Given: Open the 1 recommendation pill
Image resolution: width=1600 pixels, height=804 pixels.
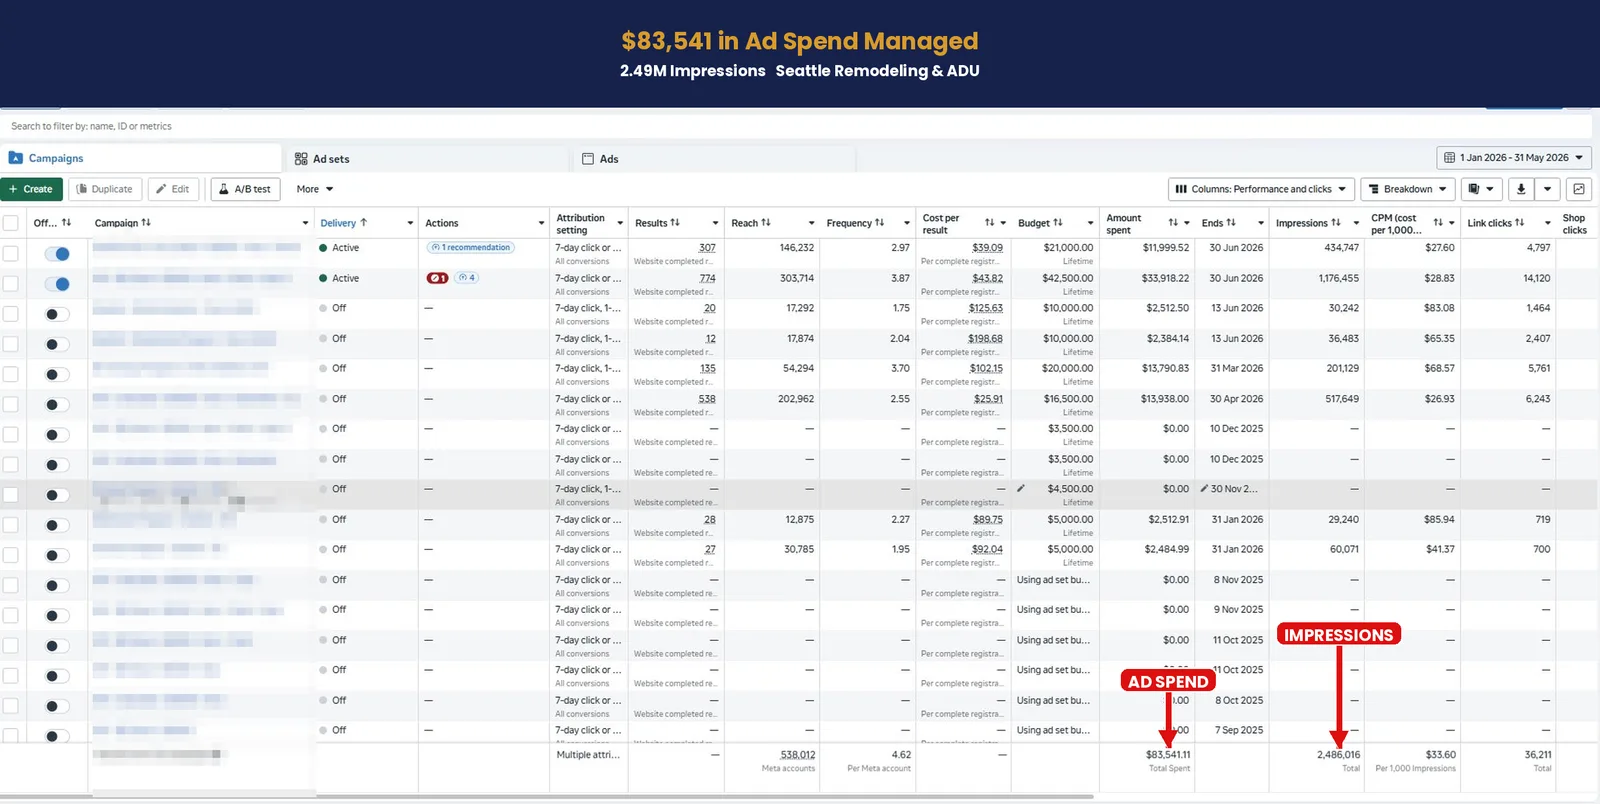Looking at the screenshot, I should pos(471,247).
